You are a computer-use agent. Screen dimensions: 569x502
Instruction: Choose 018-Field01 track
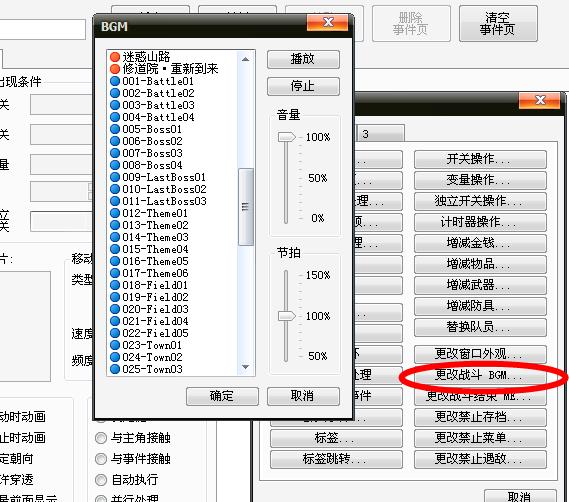(x=149, y=285)
